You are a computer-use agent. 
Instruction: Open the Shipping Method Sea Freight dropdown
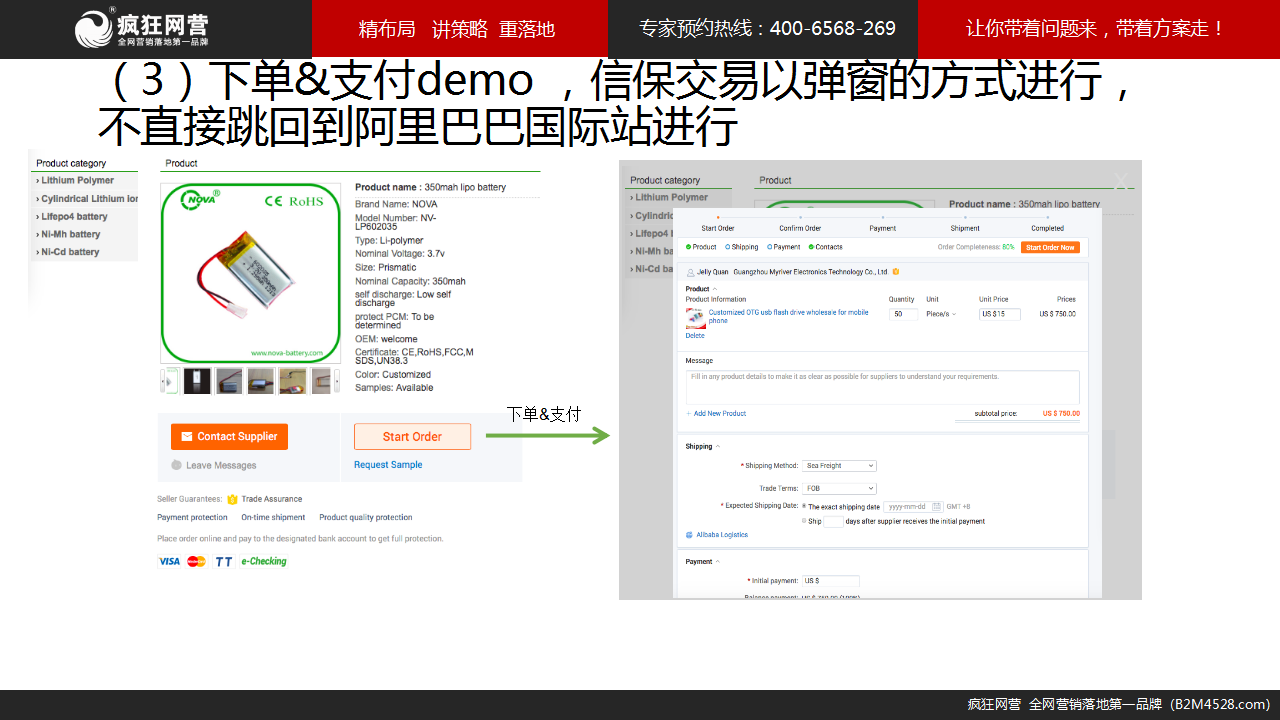pyautogui.click(x=839, y=466)
